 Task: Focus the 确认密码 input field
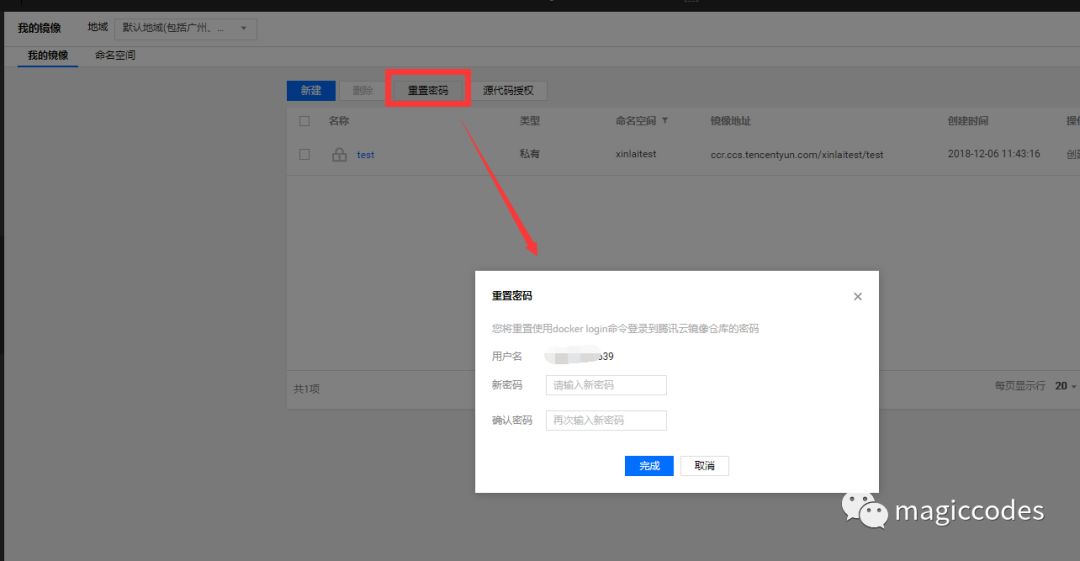[x=606, y=420]
